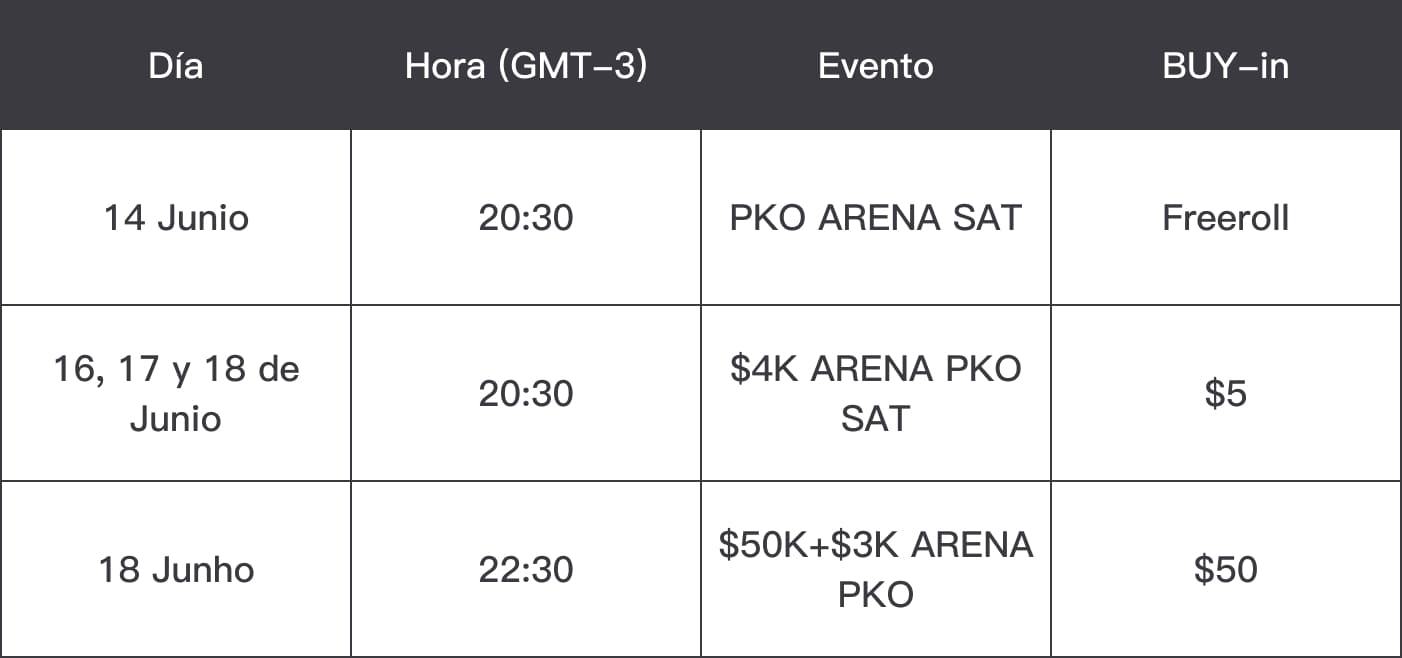Click the BUY-in column header
The width and height of the screenshot is (1402, 658).
[x=1226, y=66]
